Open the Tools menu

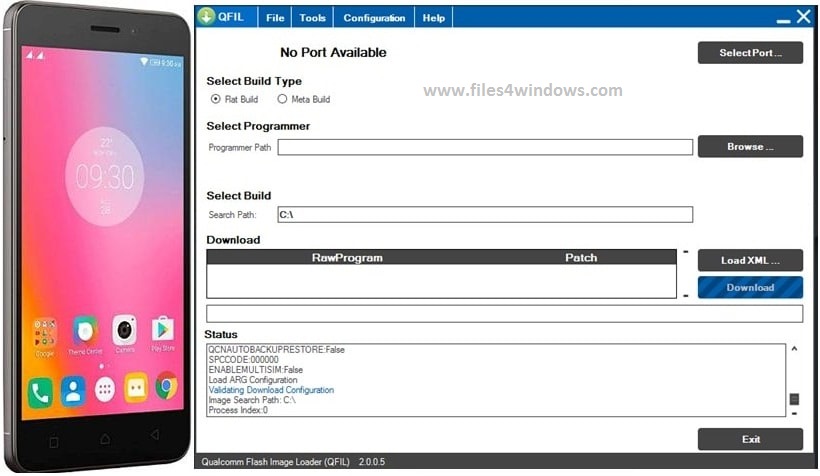click(x=312, y=18)
